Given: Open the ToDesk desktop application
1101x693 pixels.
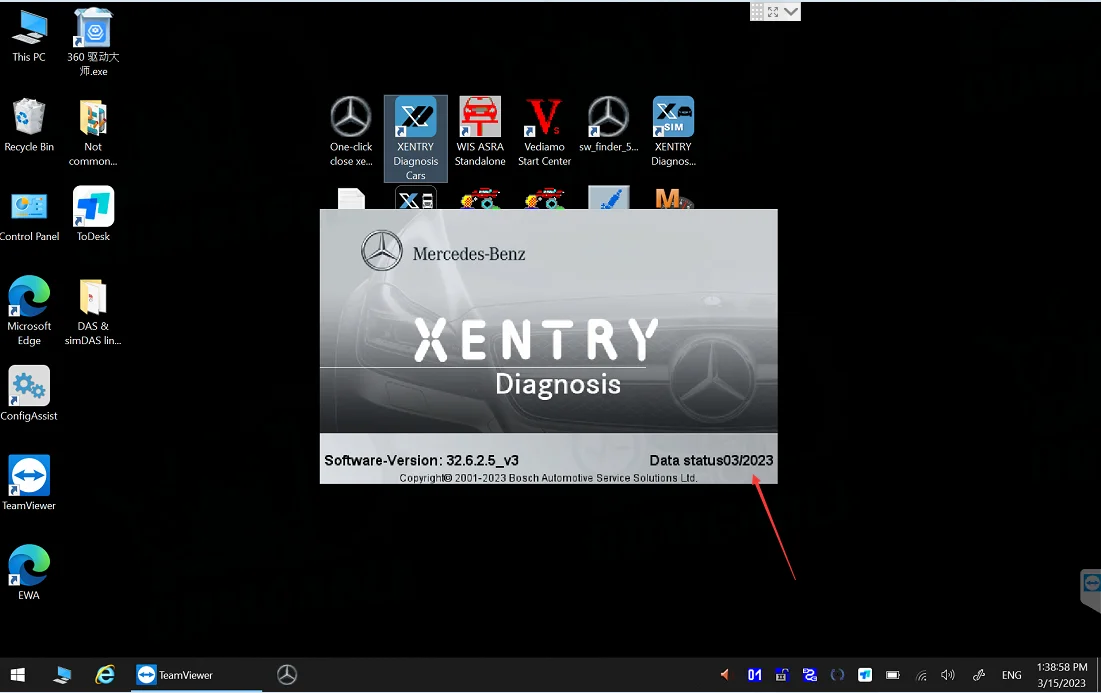Looking at the screenshot, I should [93, 209].
